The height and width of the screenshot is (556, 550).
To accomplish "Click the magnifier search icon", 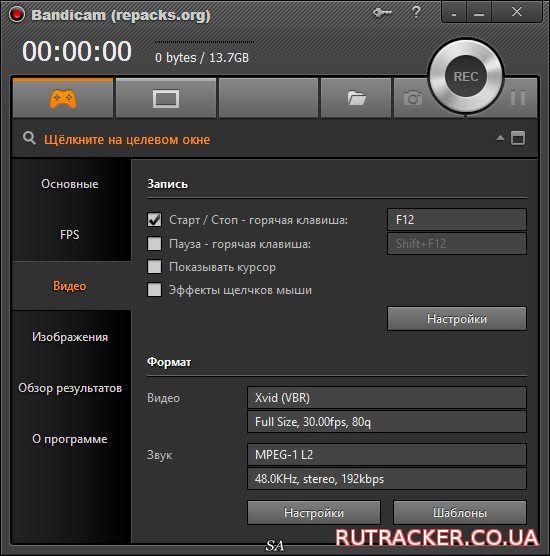I will point(29,138).
